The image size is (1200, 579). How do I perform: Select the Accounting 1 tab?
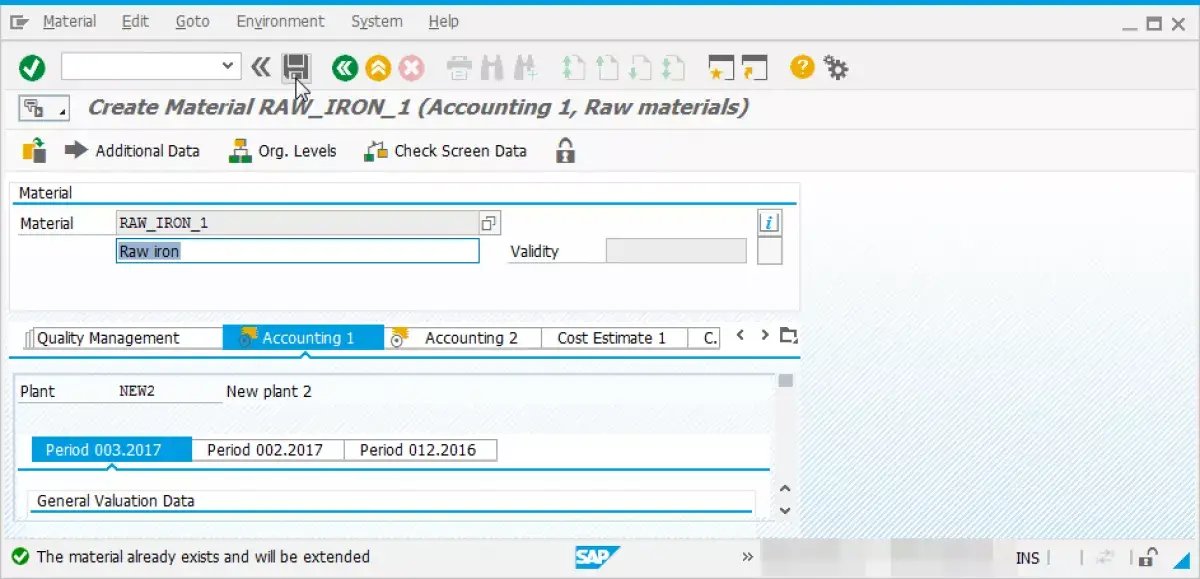click(303, 338)
